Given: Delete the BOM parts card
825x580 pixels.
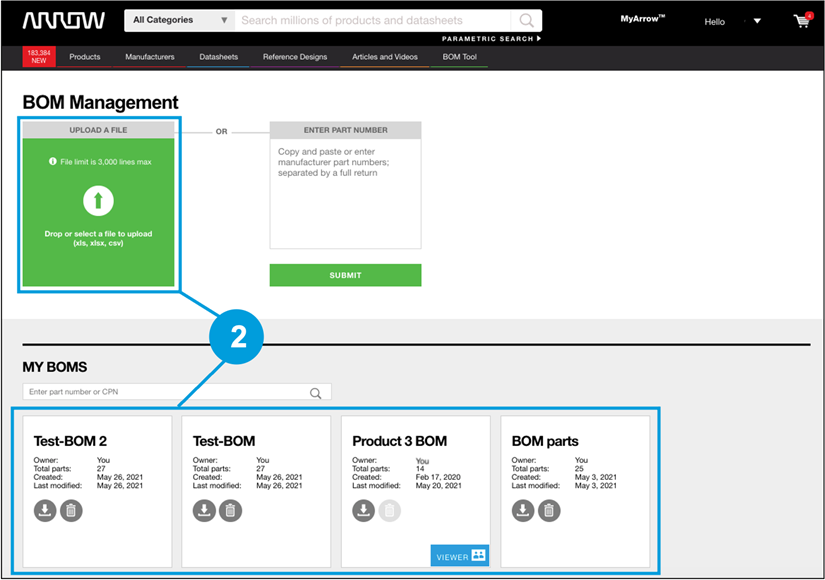Looking at the screenshot, I should (549, 511).
